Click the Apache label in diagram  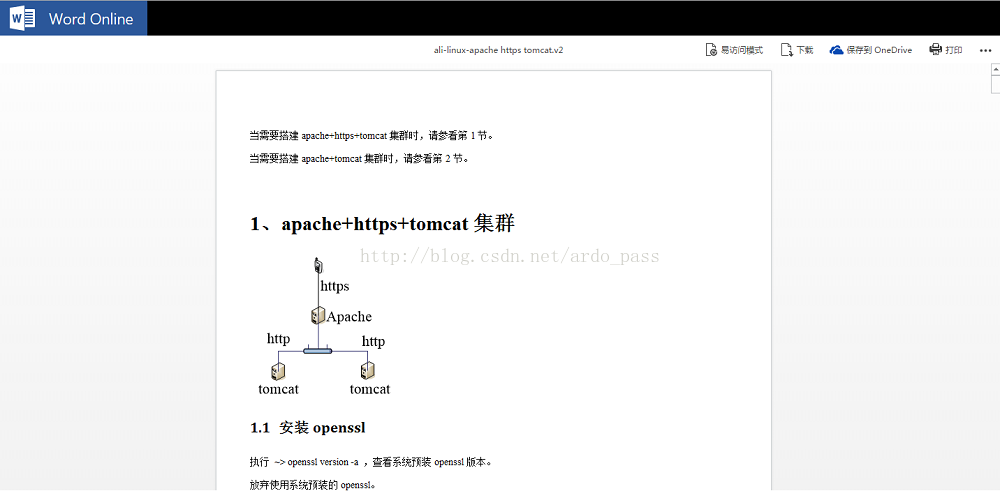coord(349,316)
